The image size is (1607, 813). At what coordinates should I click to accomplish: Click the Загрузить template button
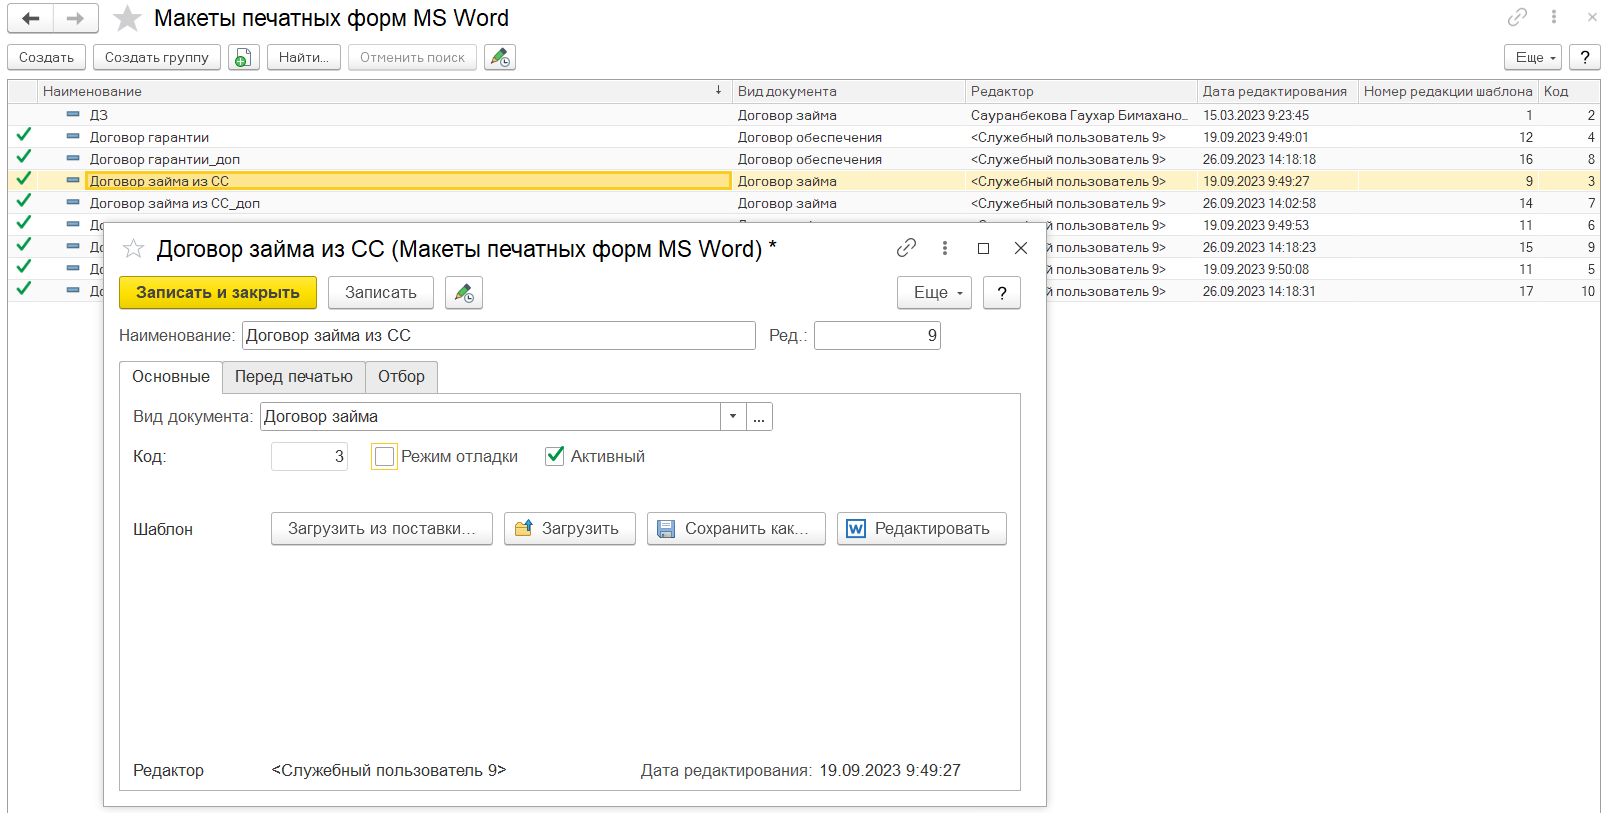point(570,529)
